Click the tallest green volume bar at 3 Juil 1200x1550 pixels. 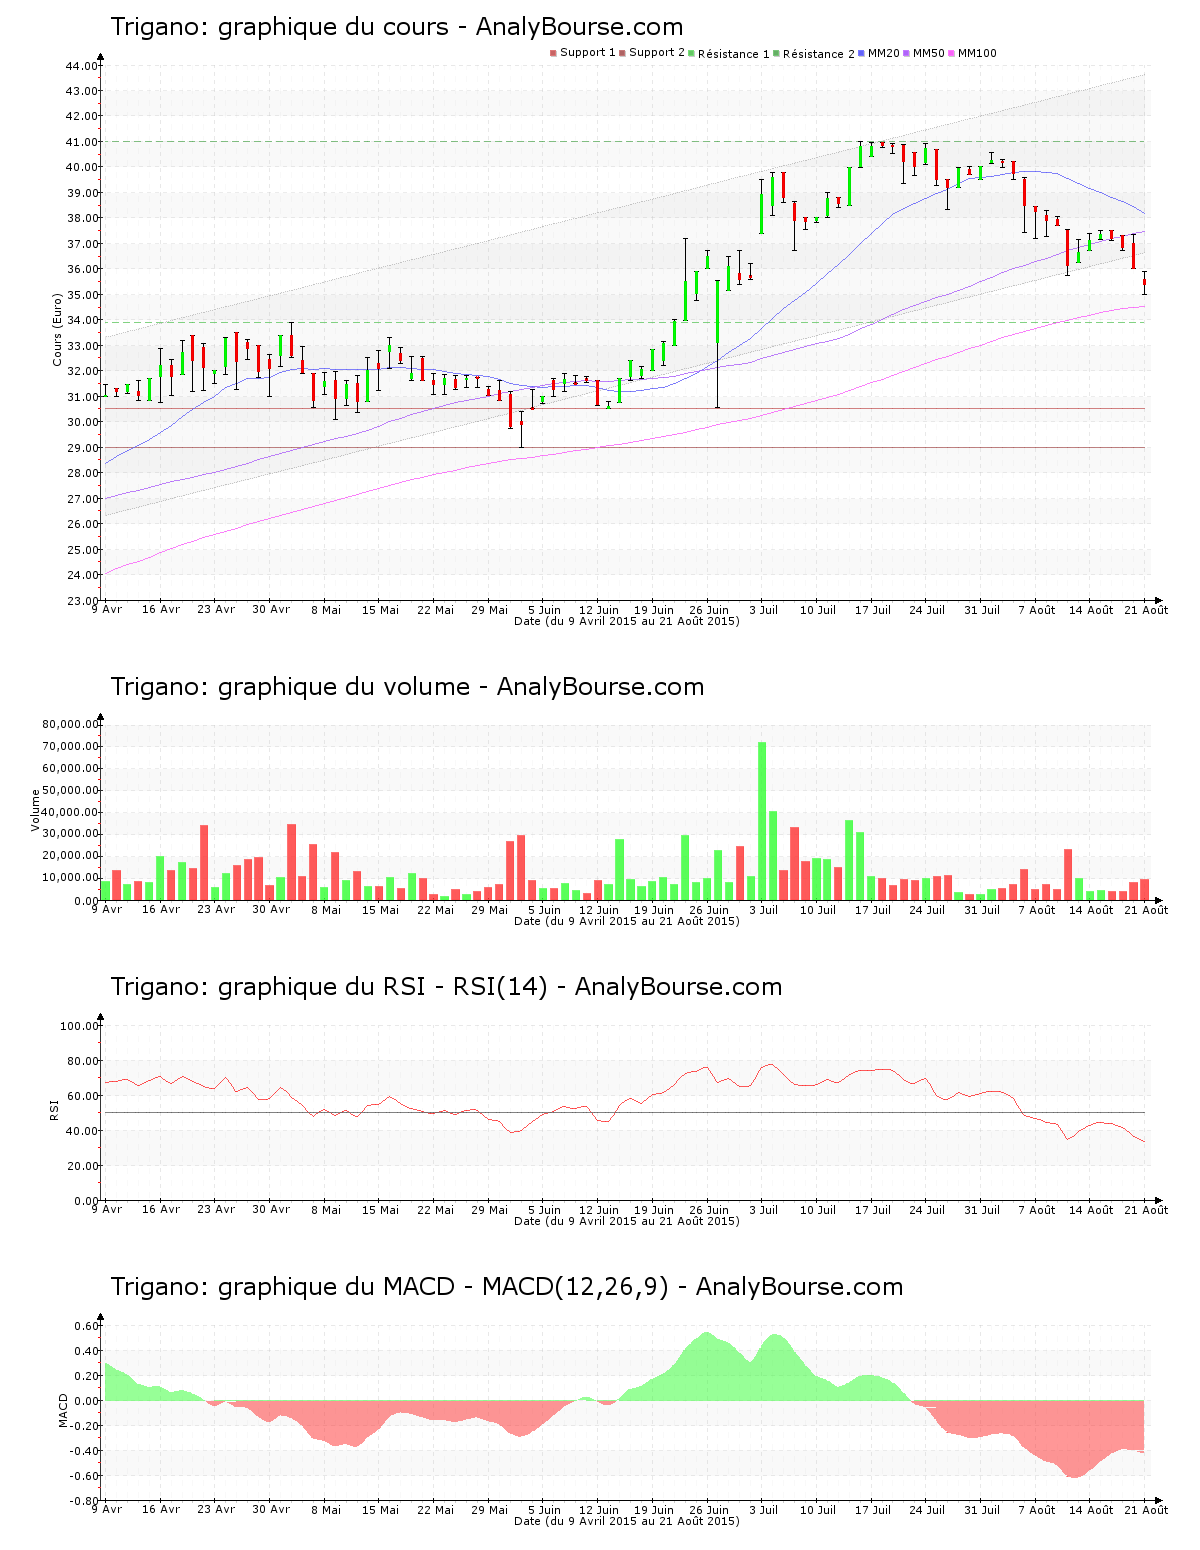pyautogui.click(x=762, y=821)
